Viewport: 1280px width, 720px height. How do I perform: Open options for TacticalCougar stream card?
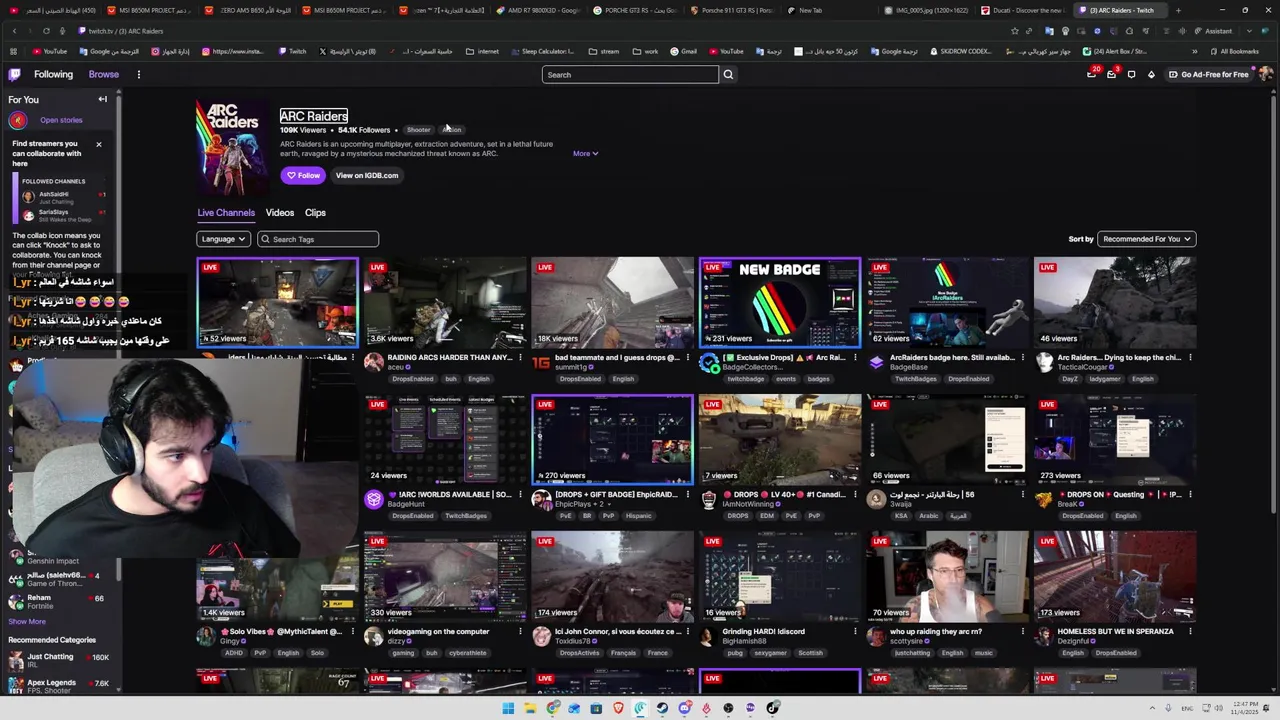(1190, 357)
